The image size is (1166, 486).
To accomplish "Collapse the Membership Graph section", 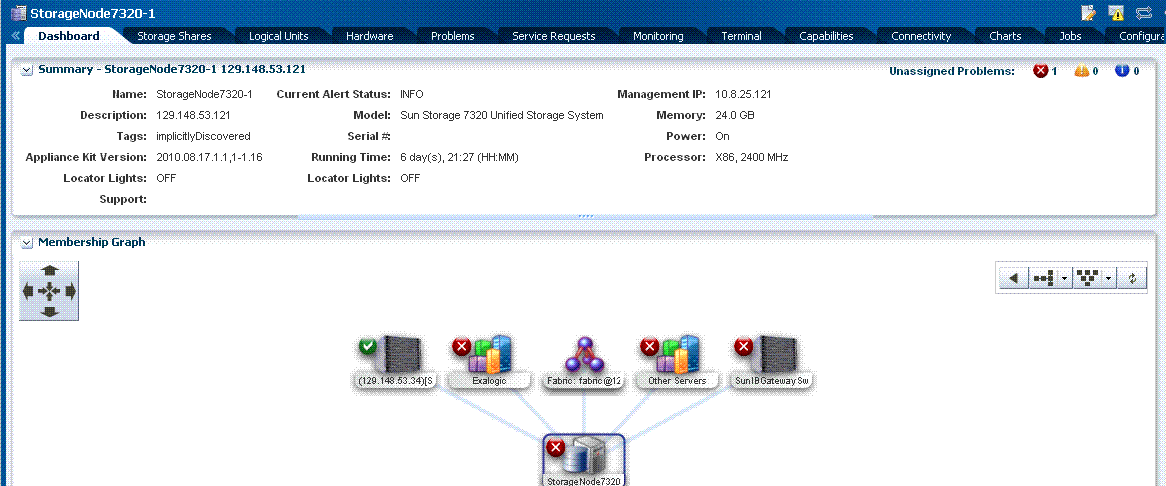I will point(28,243).
